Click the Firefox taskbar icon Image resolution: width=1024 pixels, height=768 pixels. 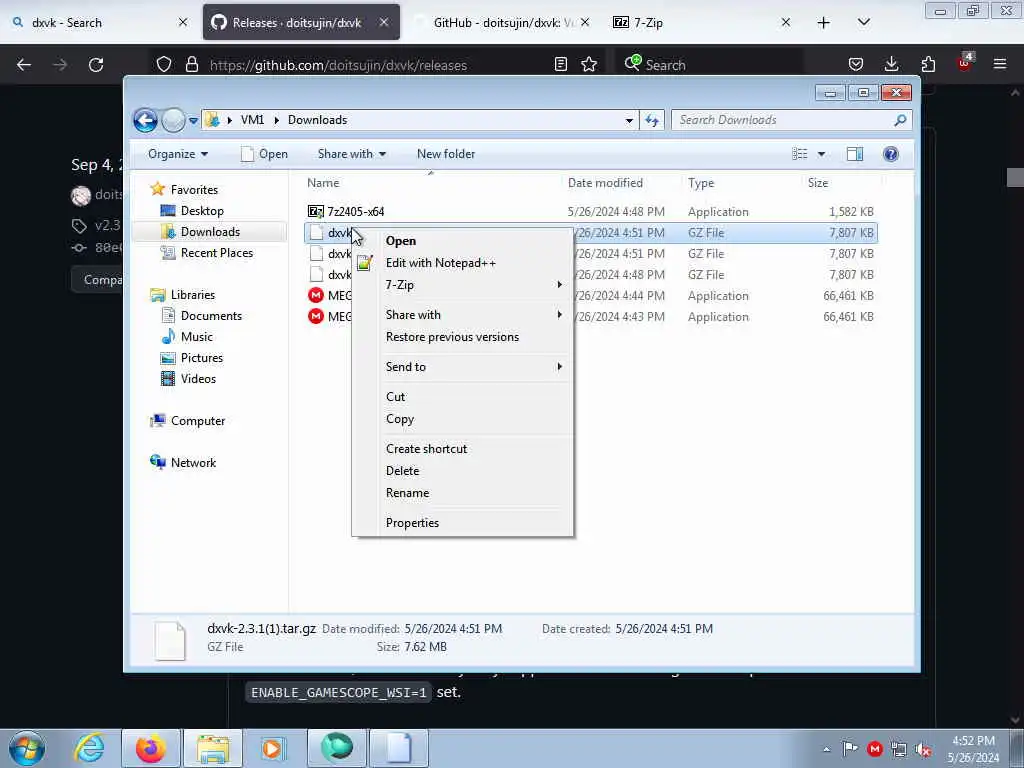click(150, 748)
